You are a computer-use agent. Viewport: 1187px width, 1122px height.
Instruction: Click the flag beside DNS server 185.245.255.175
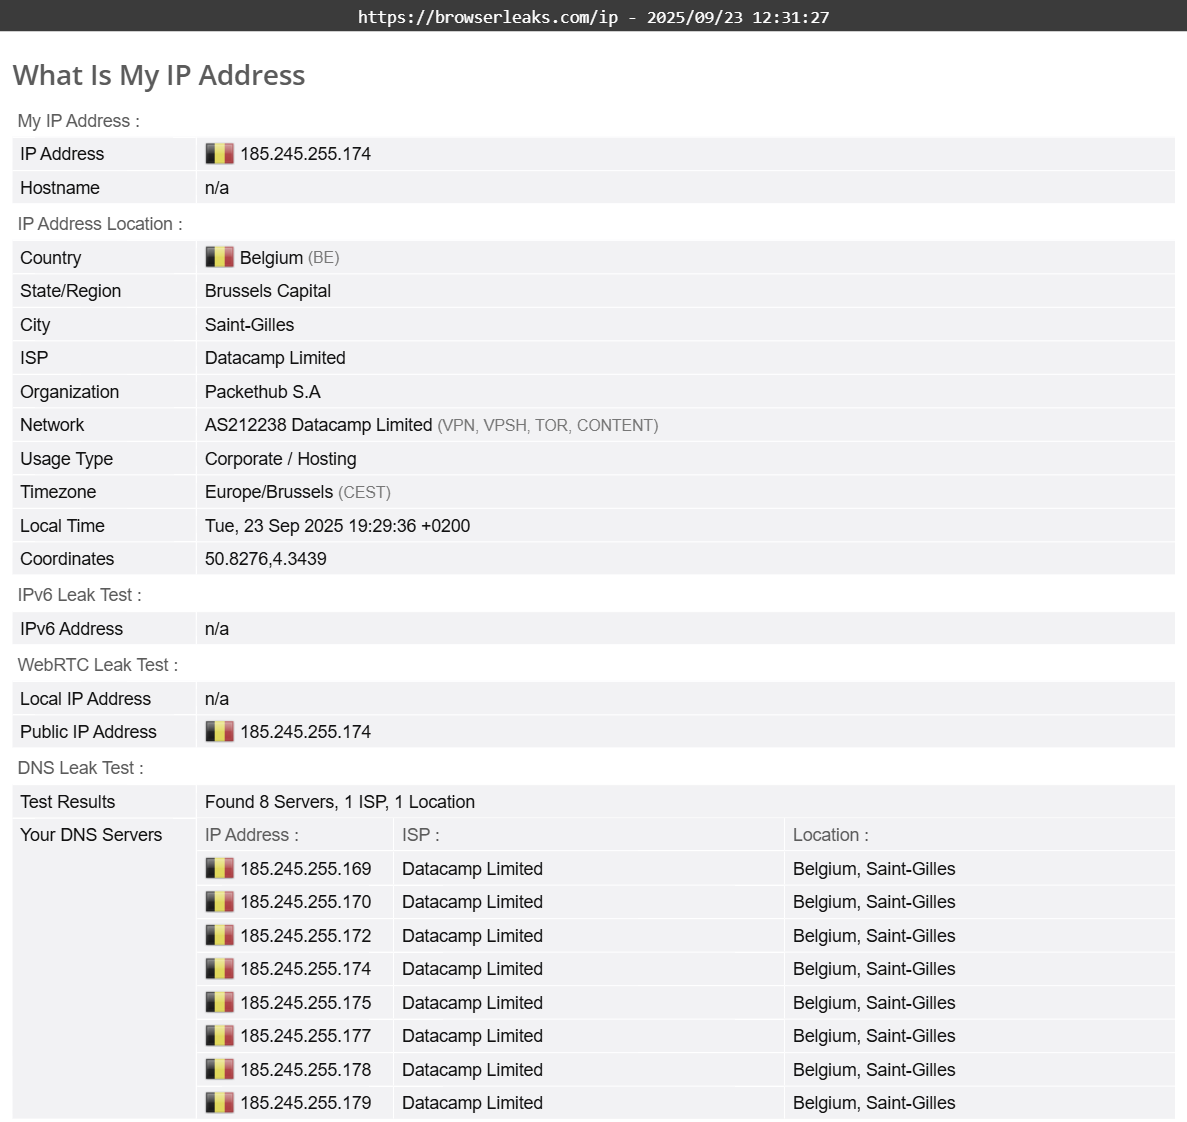pos(219,1003)
